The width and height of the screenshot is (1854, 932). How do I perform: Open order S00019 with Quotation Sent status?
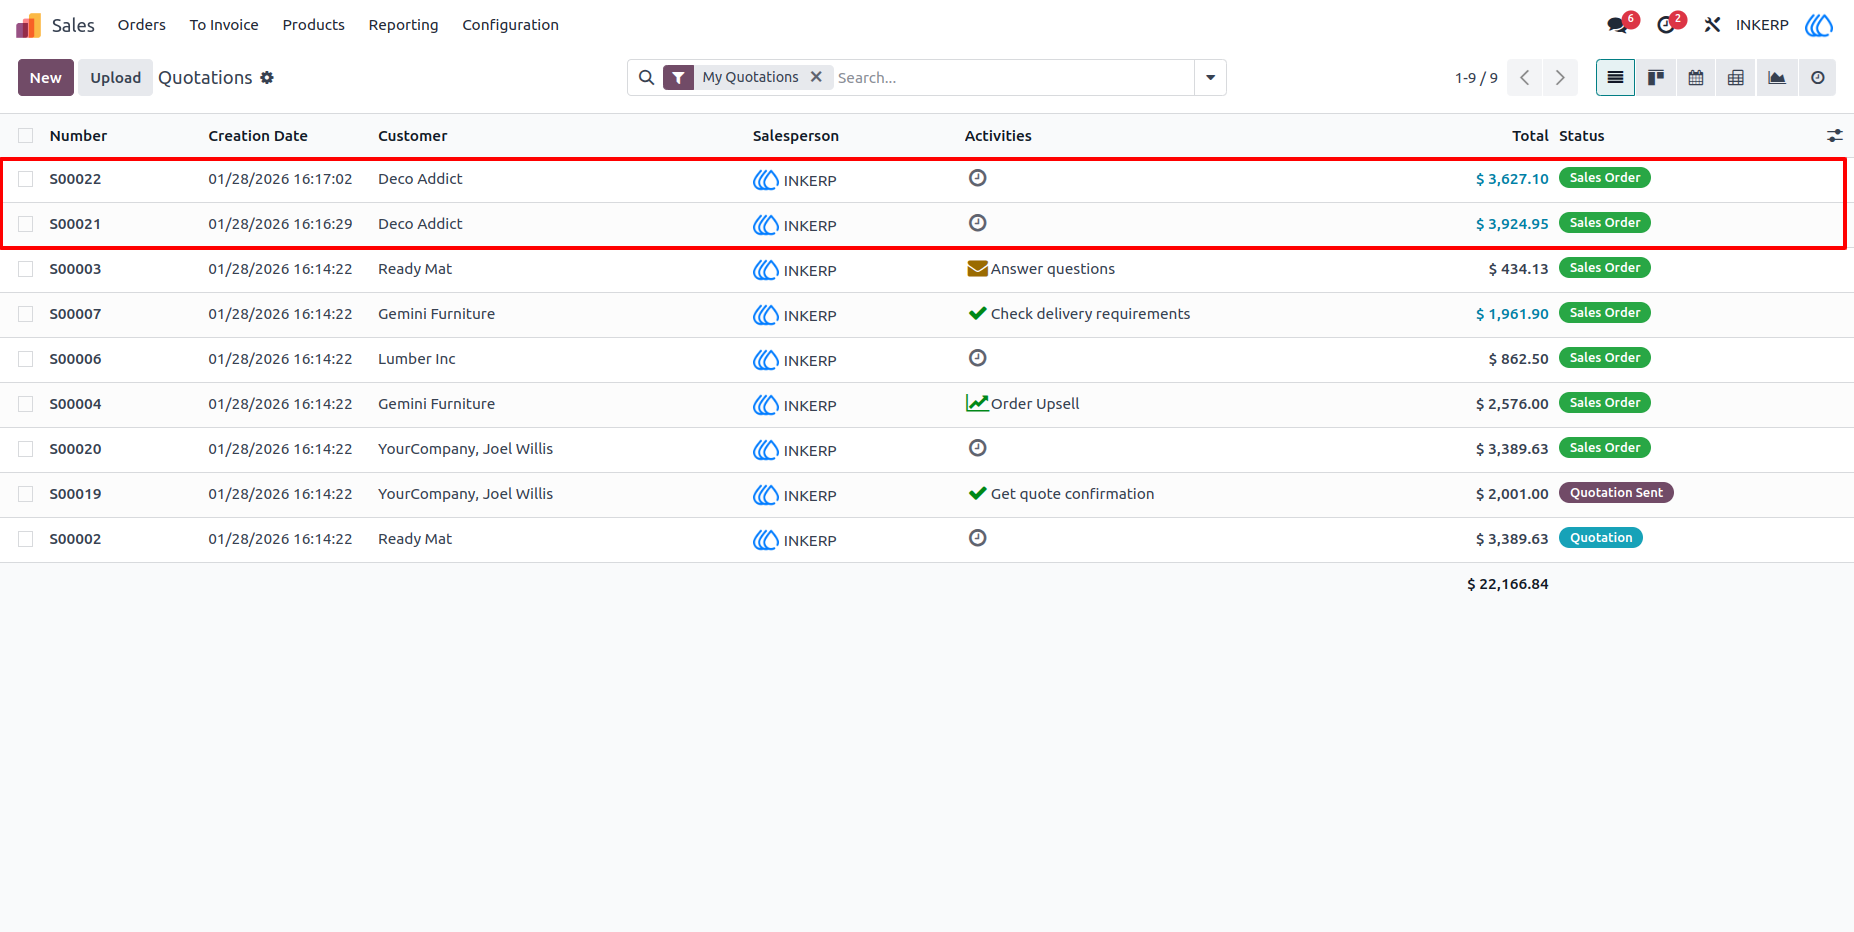(x=927, y=494)
